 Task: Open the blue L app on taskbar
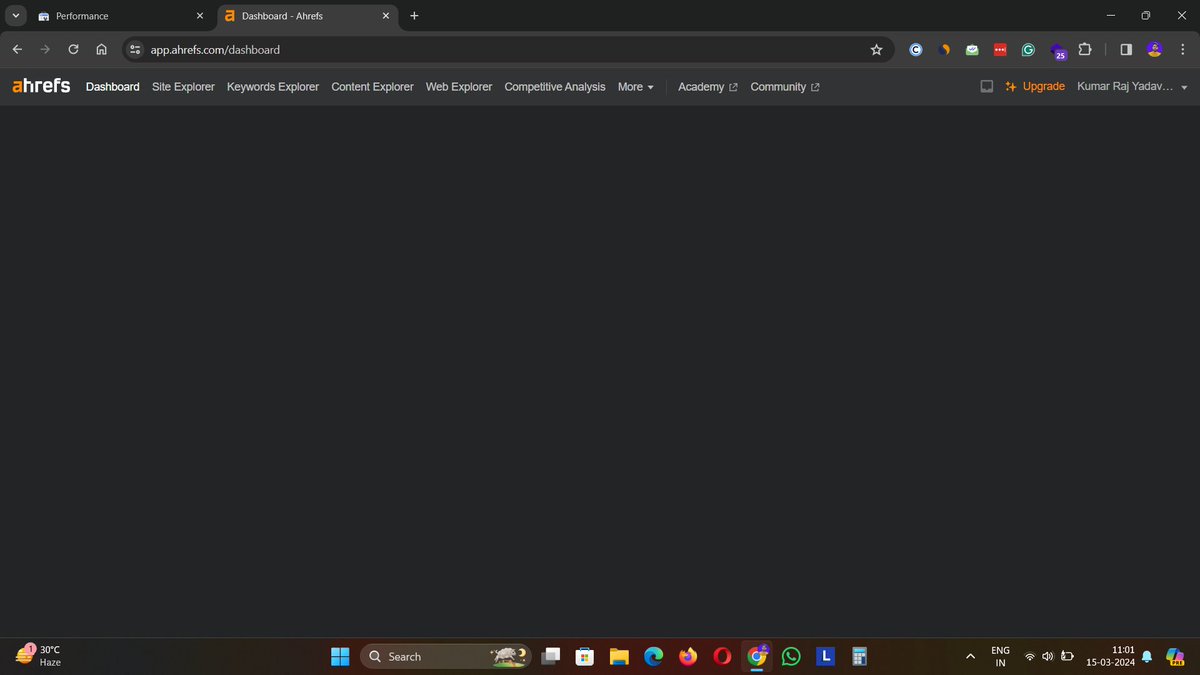[826, 656]
